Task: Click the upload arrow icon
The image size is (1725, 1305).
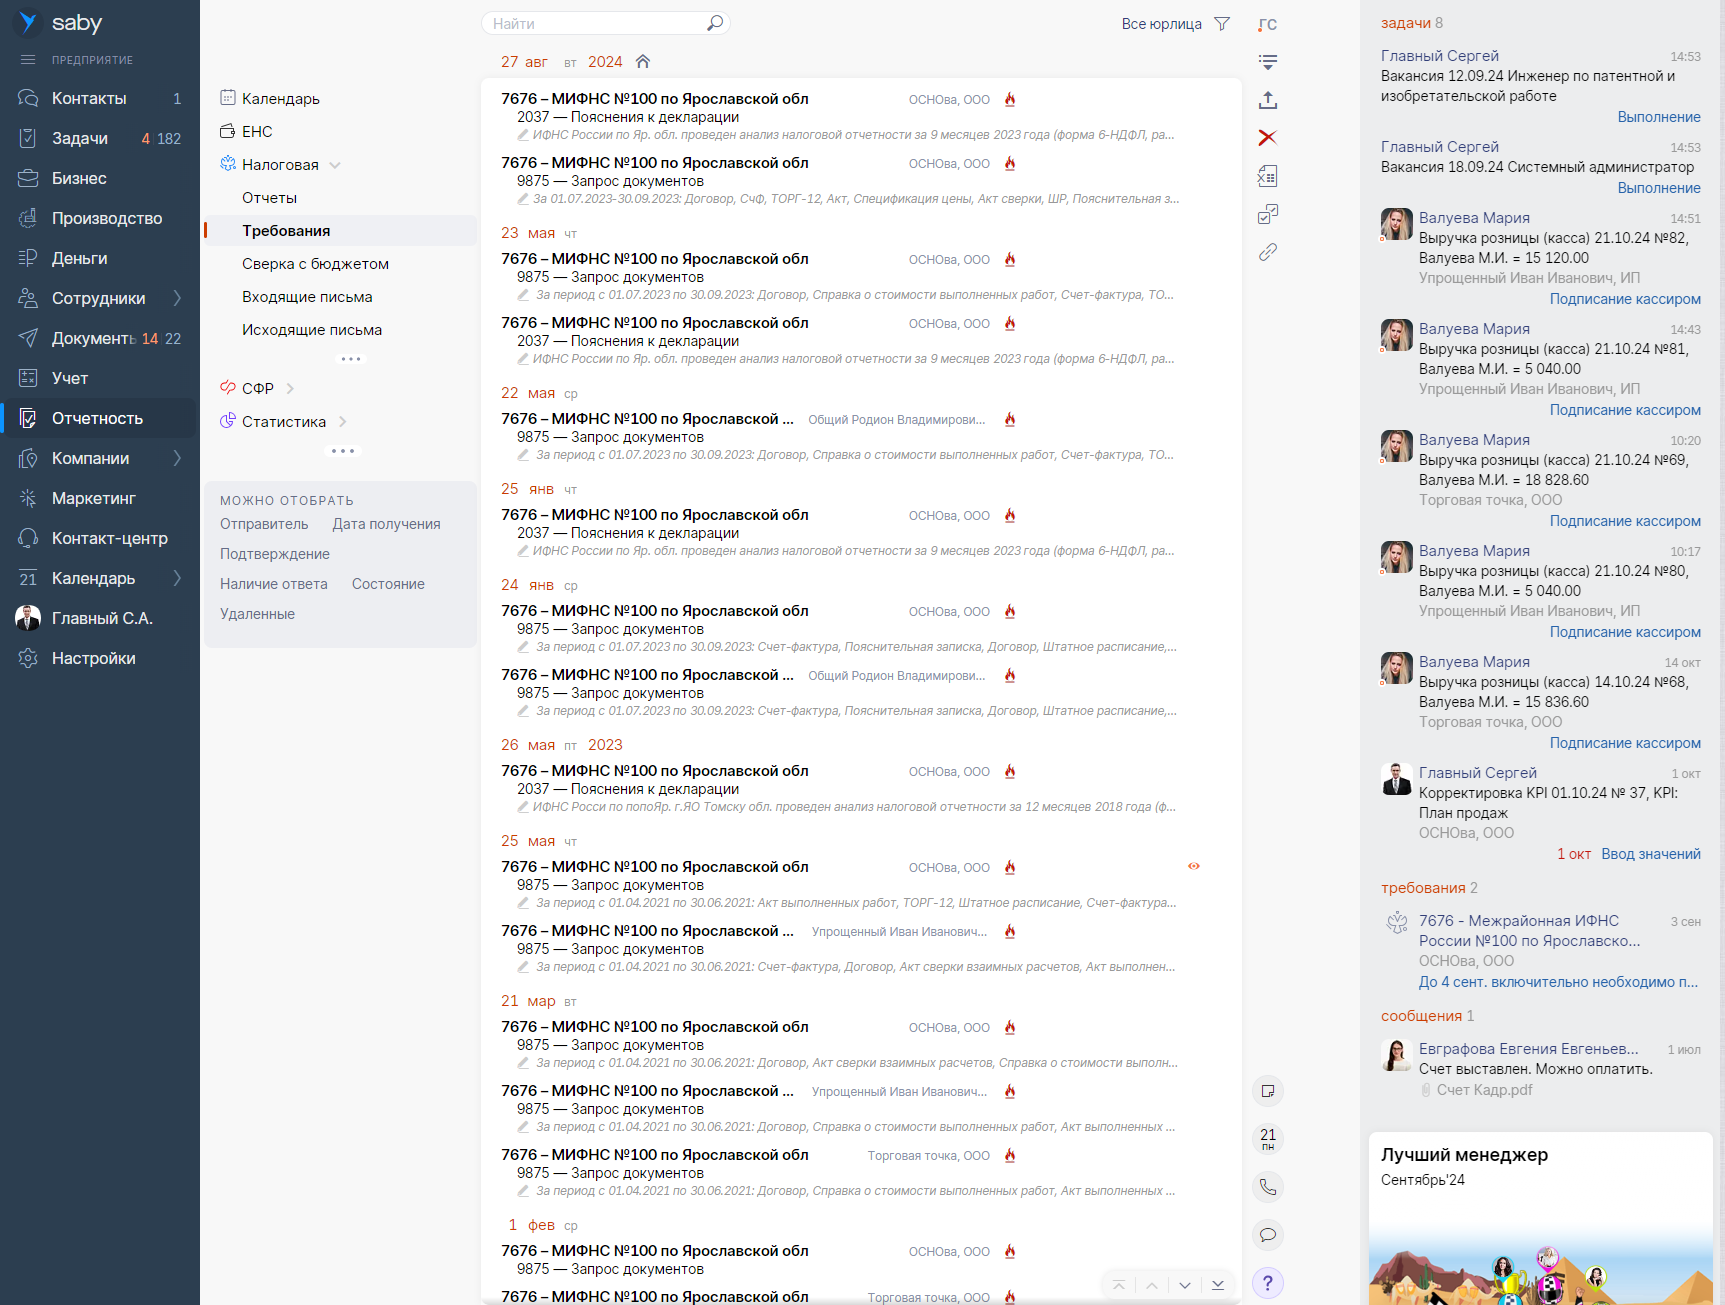Action: [x=1267, y=100]
